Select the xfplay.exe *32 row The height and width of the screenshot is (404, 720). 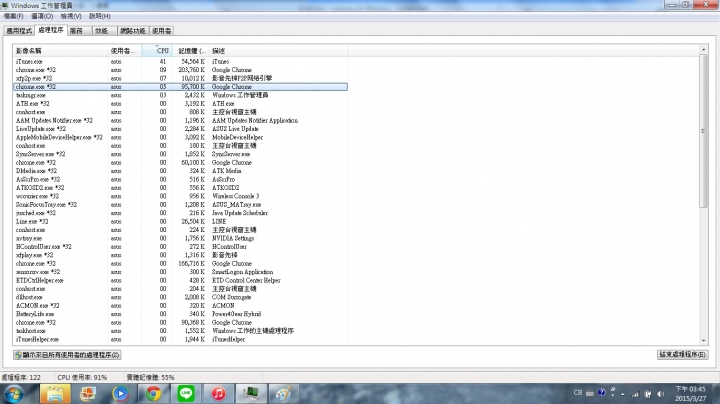180,255
